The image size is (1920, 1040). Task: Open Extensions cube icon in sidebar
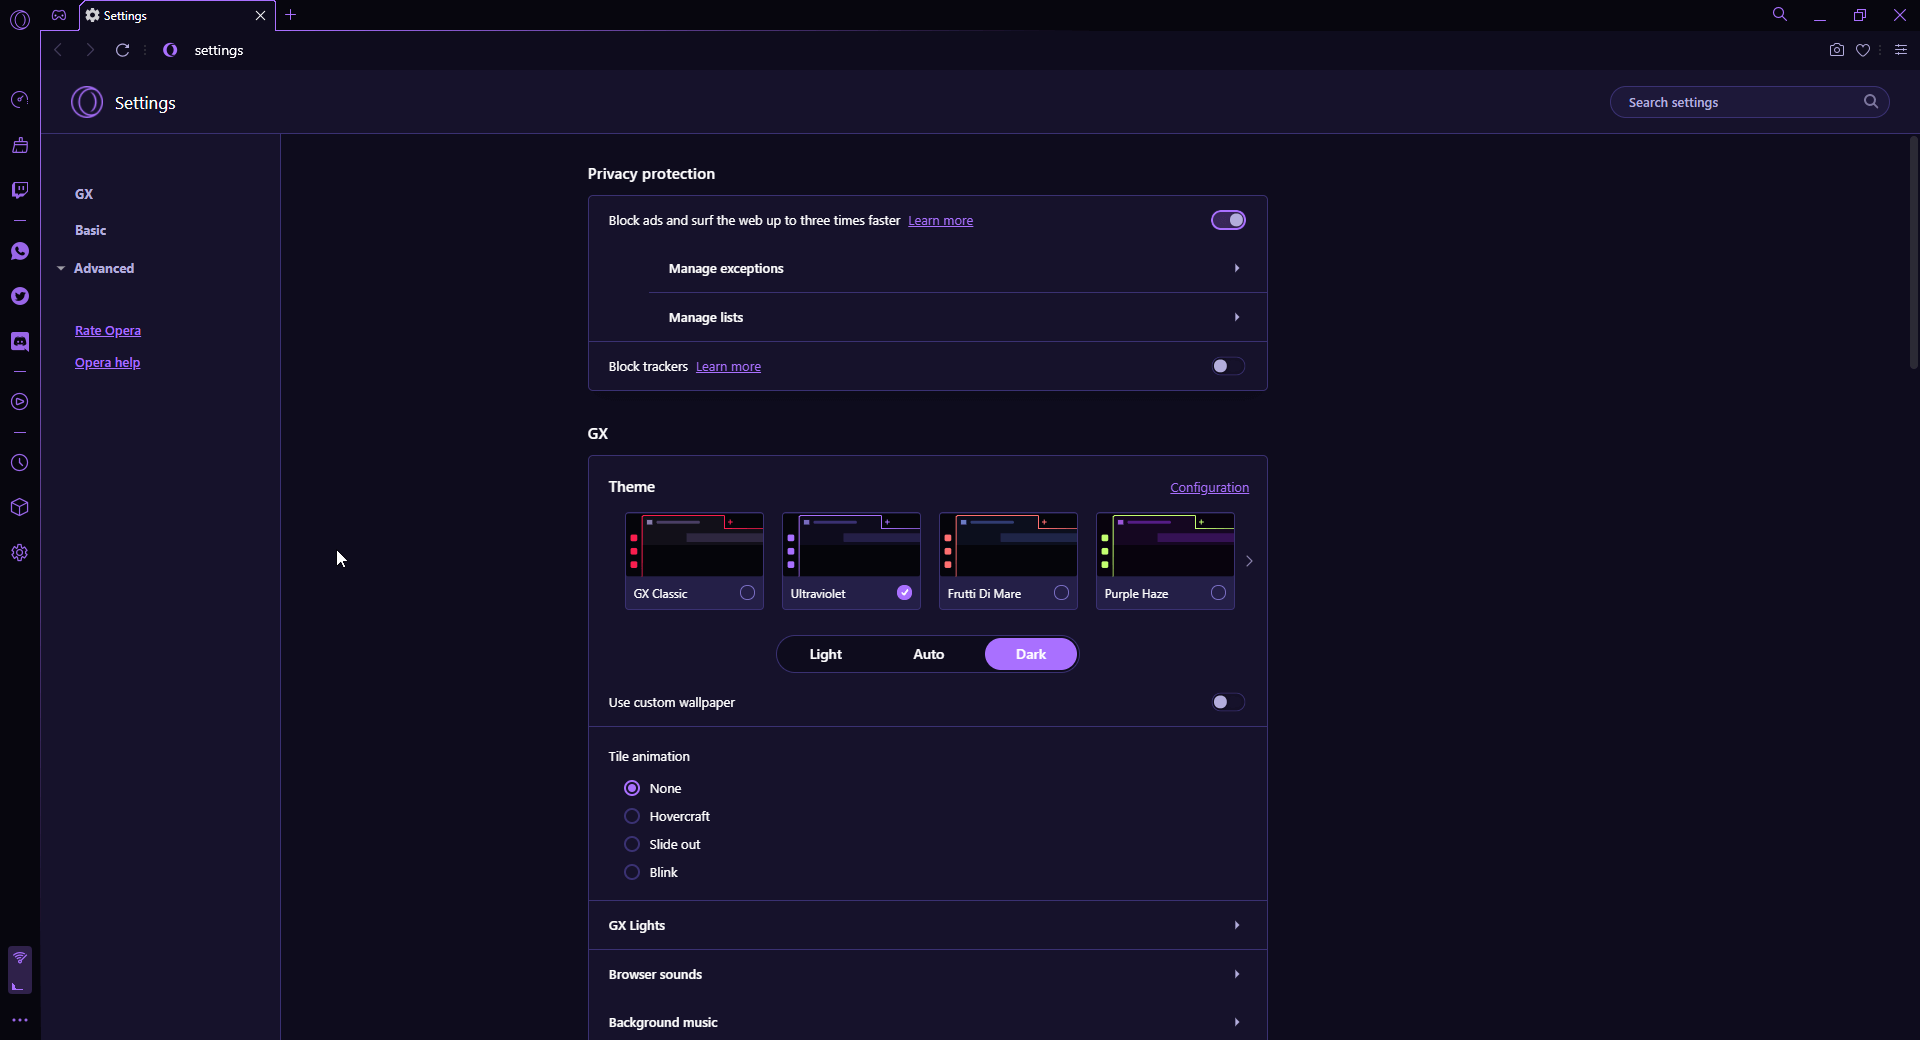[x=20, y=507]
